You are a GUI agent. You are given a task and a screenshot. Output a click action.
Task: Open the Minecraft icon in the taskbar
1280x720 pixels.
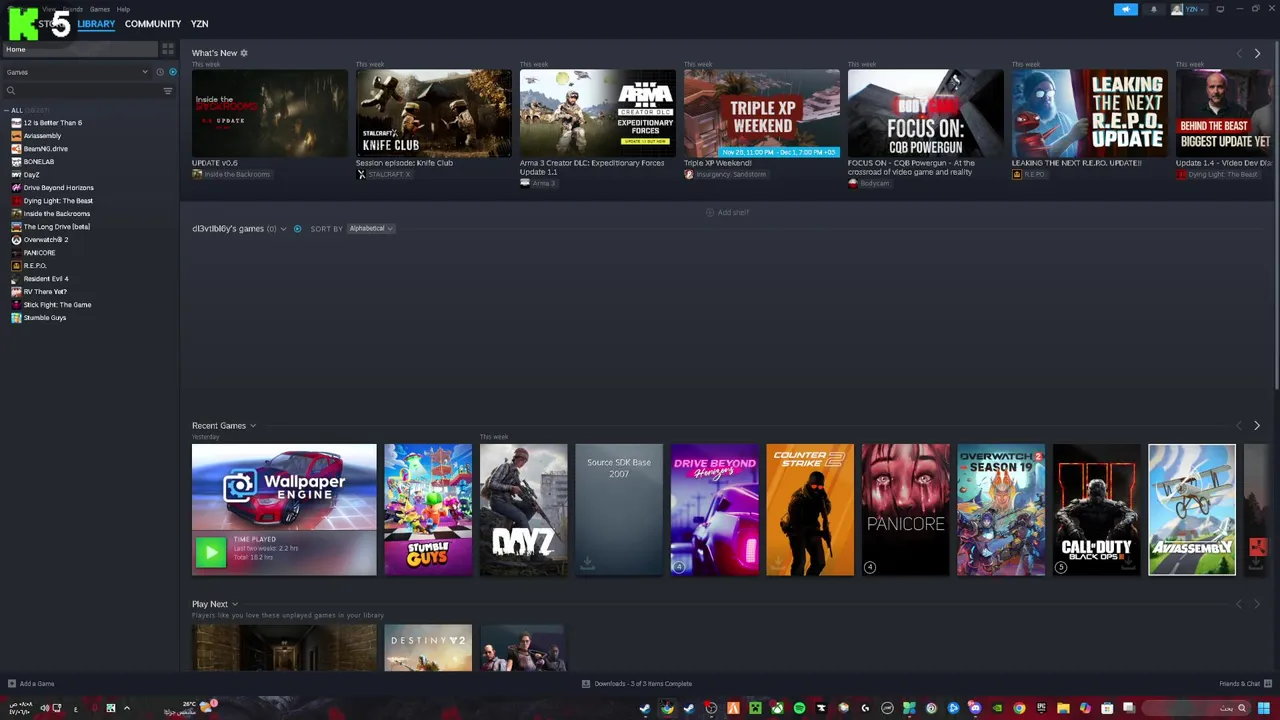(755, 708)
